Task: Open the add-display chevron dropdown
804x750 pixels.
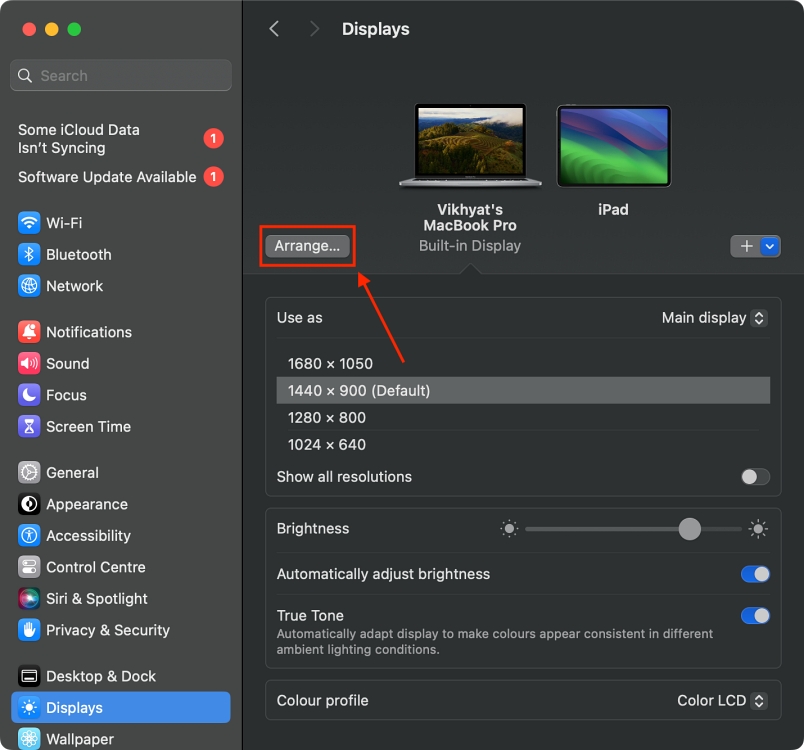Action: [770, 246]
